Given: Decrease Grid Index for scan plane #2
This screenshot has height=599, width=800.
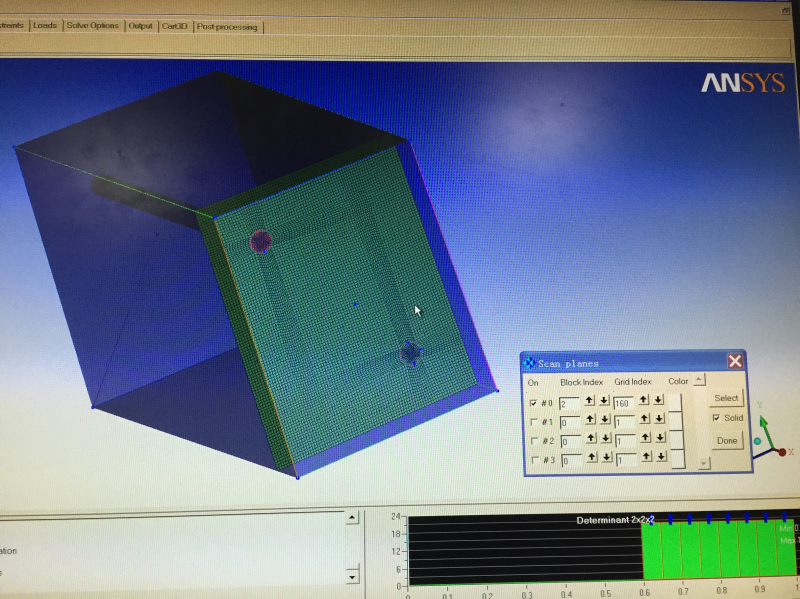Looking at the screenshot, I should (x=660, y=438).
